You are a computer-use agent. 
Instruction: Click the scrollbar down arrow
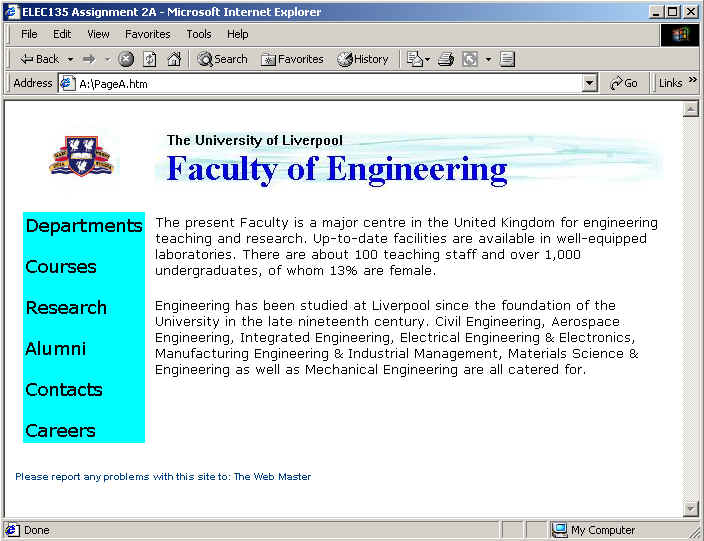click(691, 509)
